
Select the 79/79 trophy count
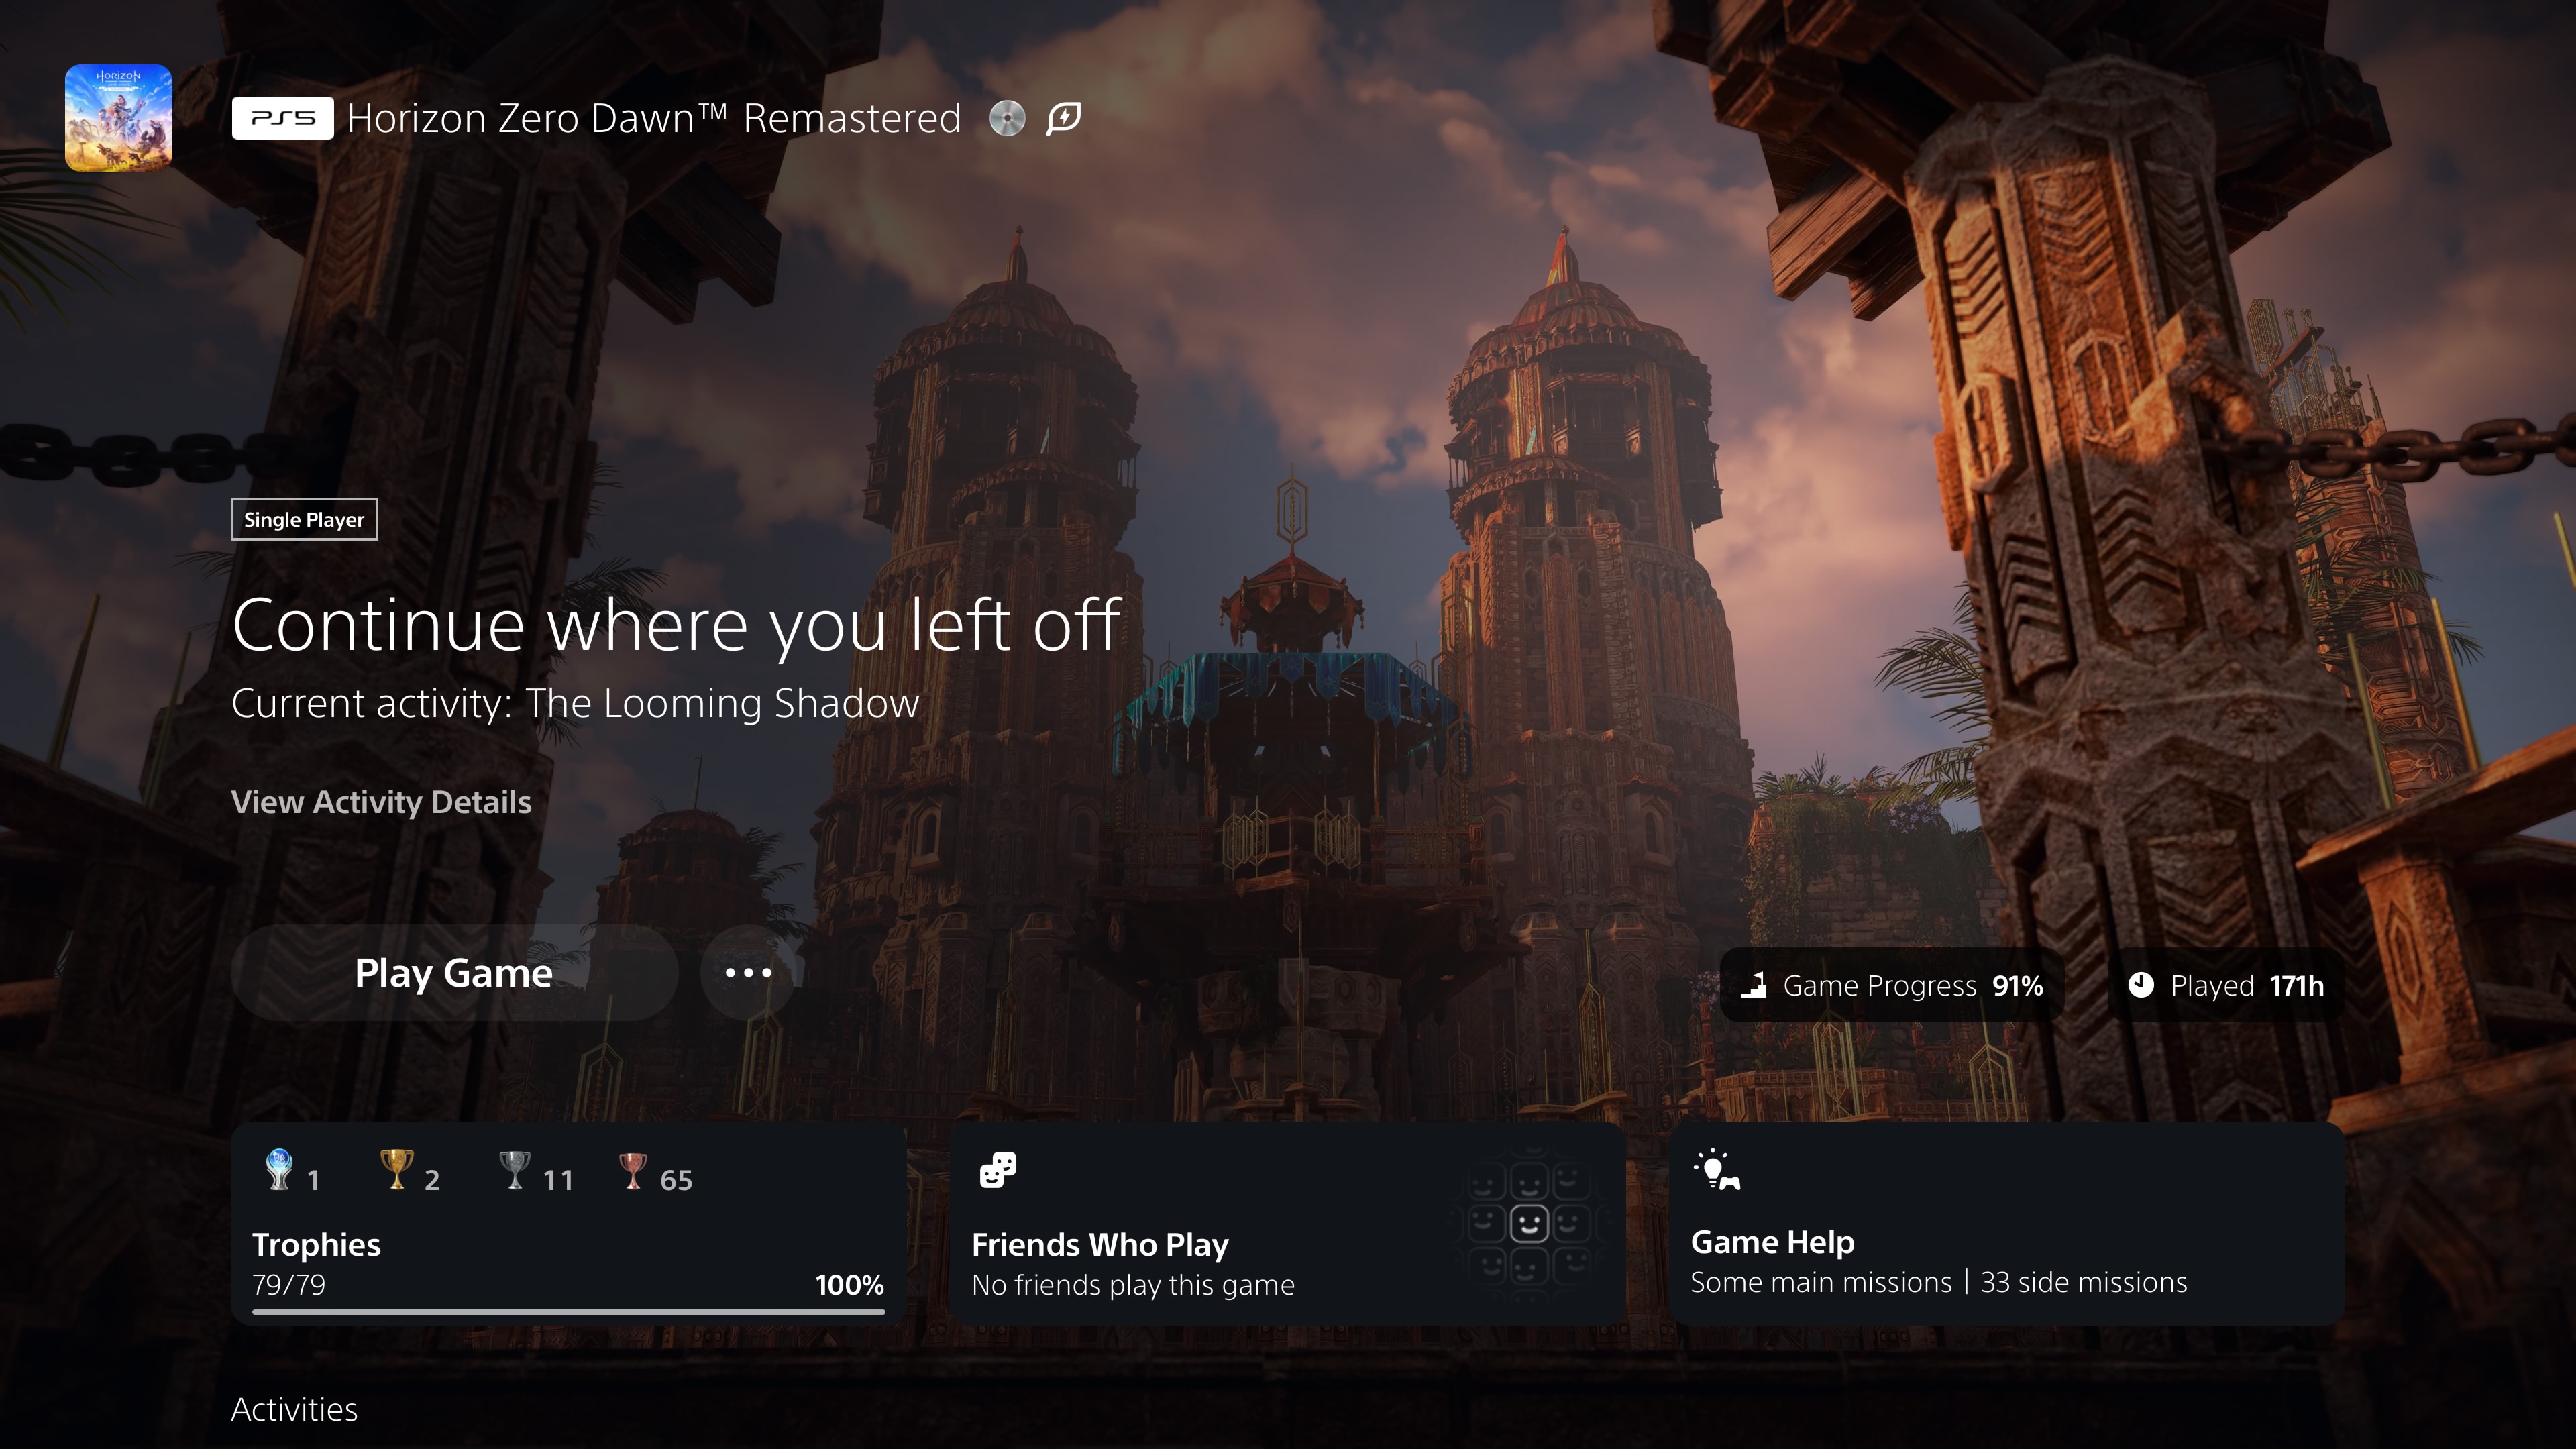click(x=289, y=1284)
